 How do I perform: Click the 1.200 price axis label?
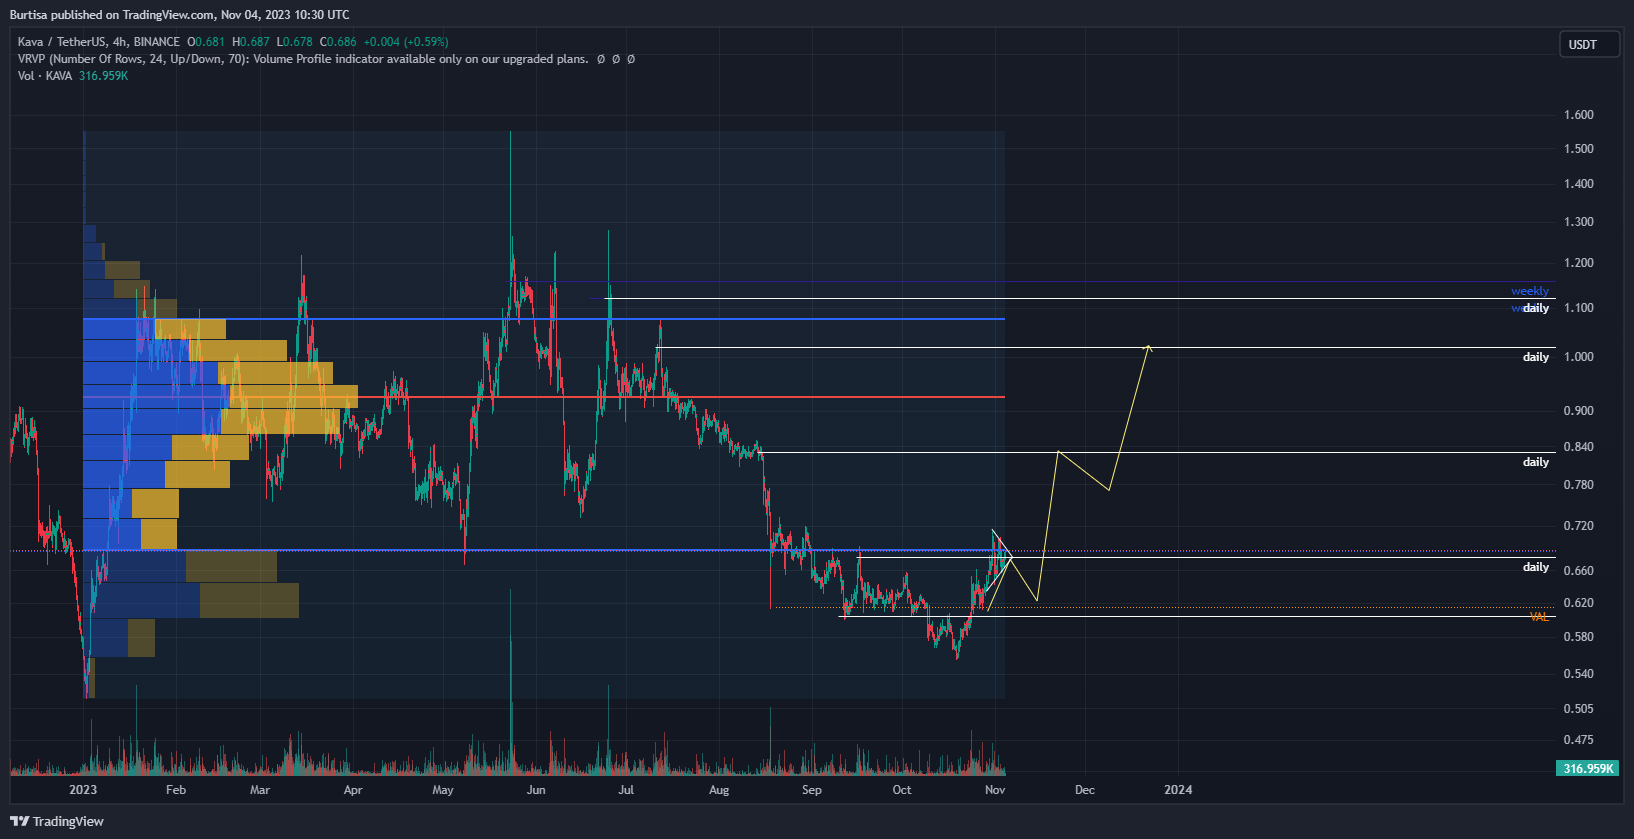pyautogui.click(x=1579, y=263)
